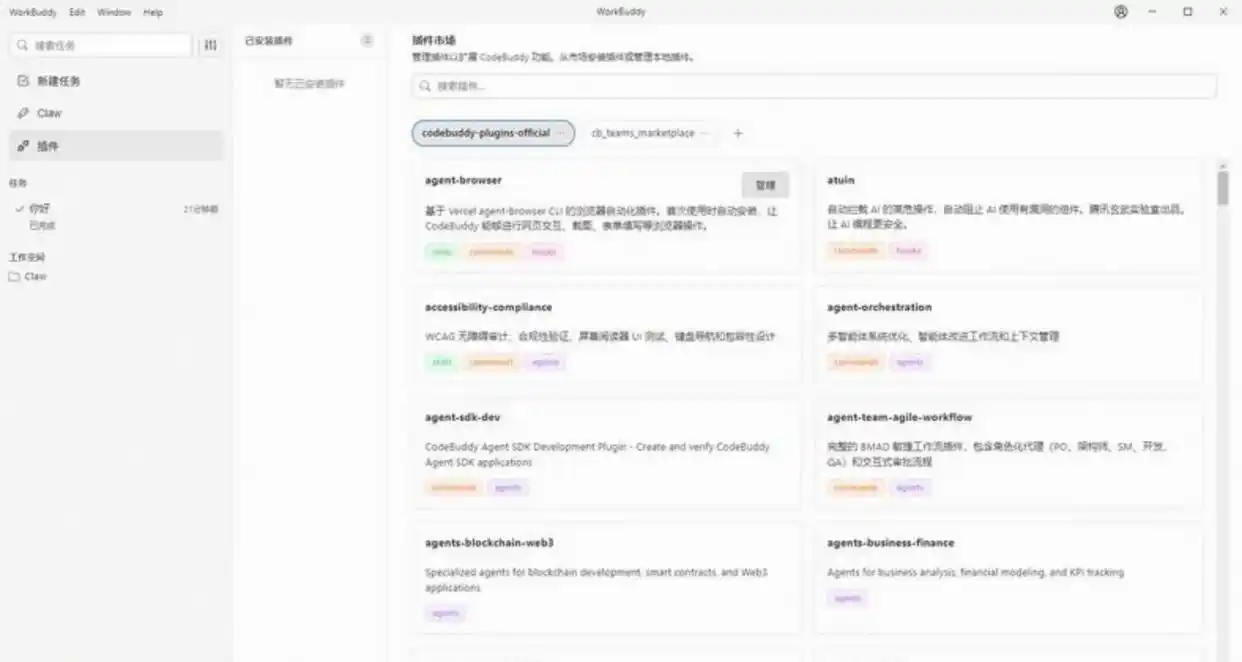Click the + button to add a plugin source
The height and width of the screenshot is (662, 1242).
[737, 132]
